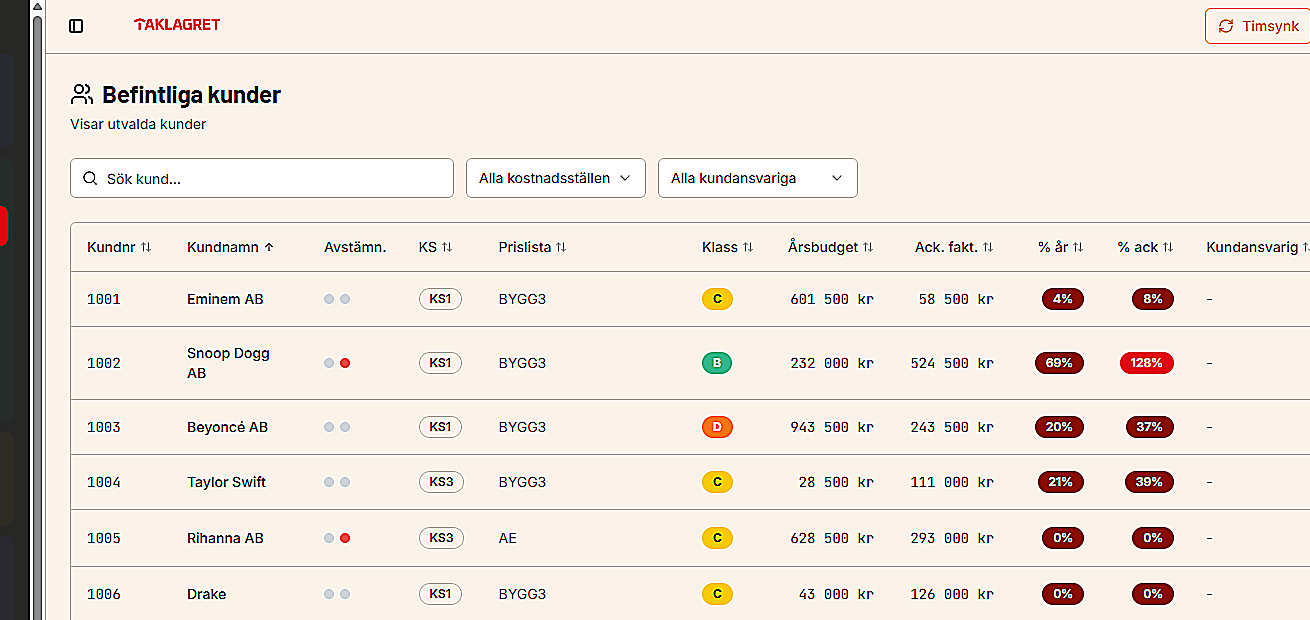Viewport: 1310px width, 620px height.
Task: Click the Befintliga kunder people icon
Action: pos(82,95)
